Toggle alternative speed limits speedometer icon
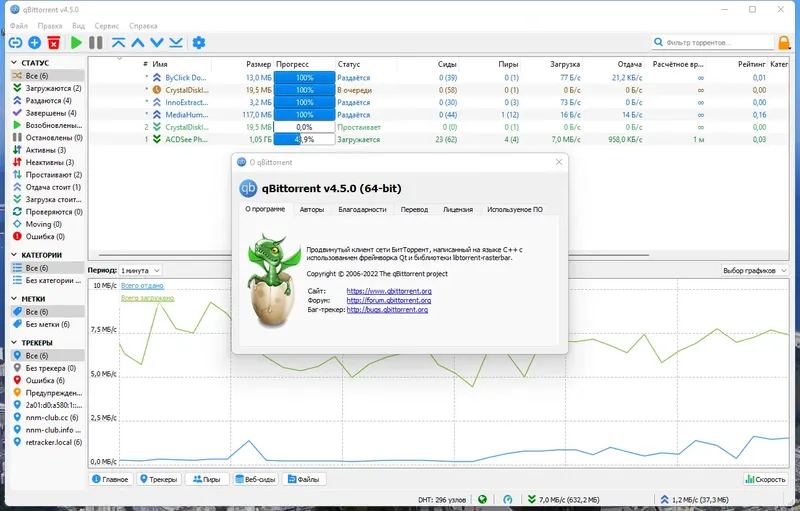 pyautogui.click(x=508, y=500)
